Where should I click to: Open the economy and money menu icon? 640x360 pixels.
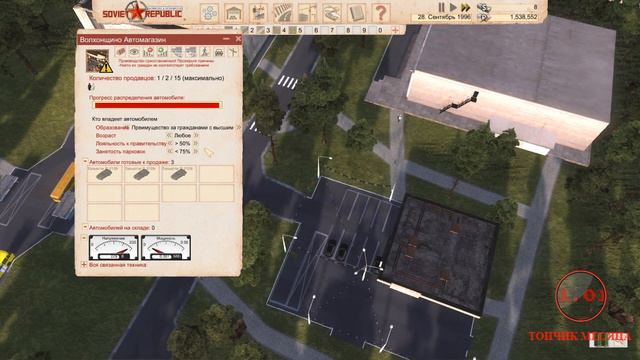tap(331, 13)
